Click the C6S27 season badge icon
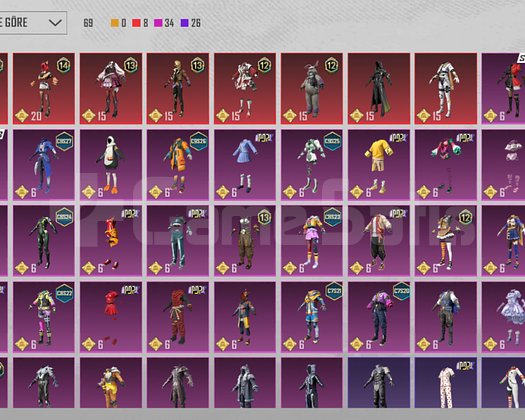This screenshot has height=420, width=525. [64, 141]
